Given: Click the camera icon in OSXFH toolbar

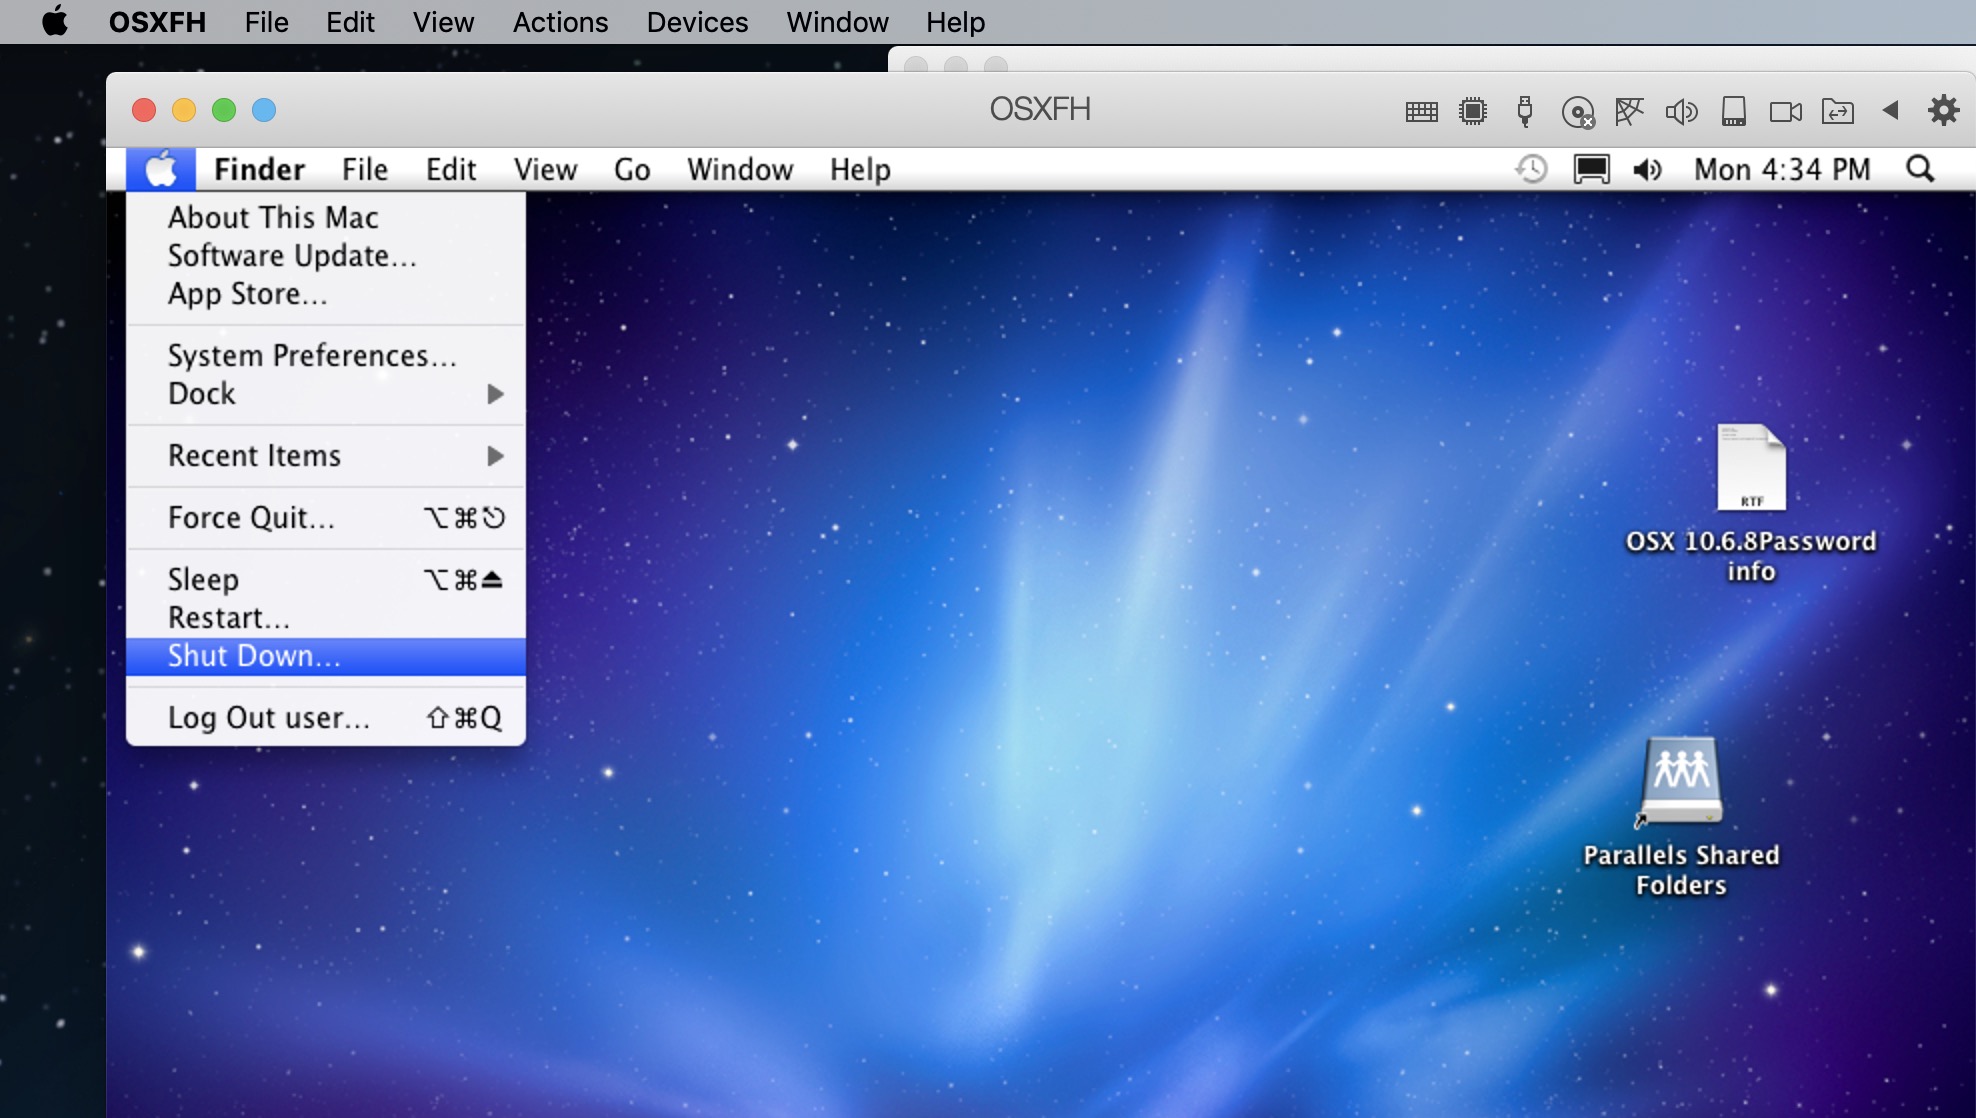Looking at the screenshot, I should pyautogui.click(x=1785, y=111).
